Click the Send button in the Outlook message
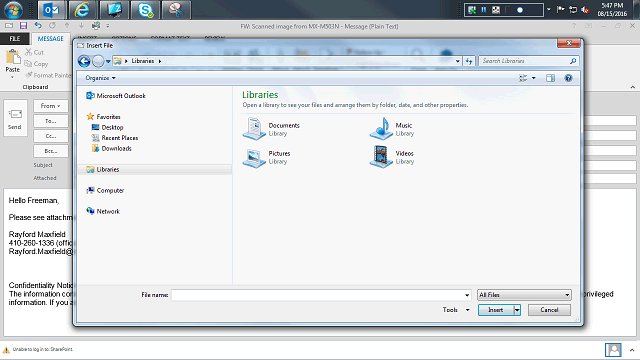This screenshot has width=640, height=360. [15, 118]
